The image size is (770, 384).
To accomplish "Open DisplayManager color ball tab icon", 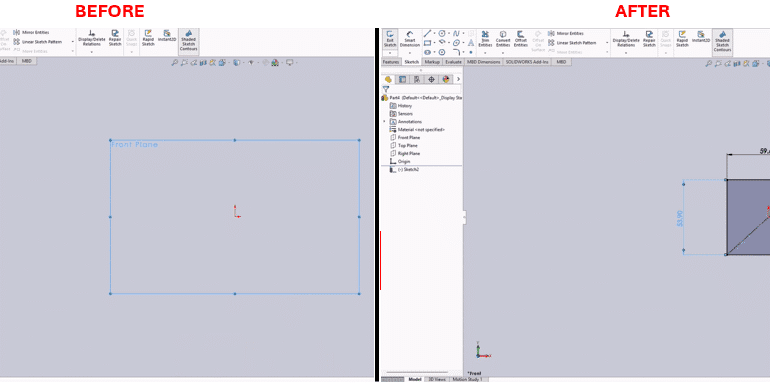I will coord(446,79).
